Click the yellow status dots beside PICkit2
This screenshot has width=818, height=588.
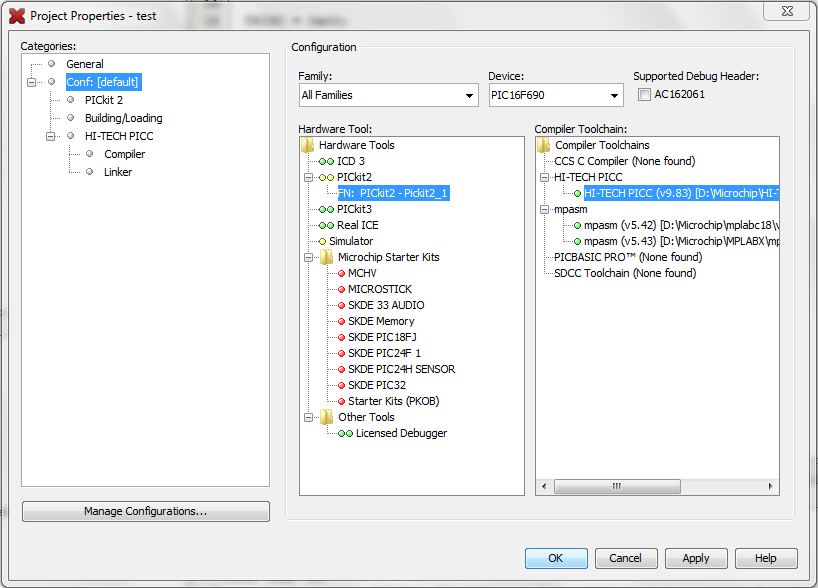point(326,177)
